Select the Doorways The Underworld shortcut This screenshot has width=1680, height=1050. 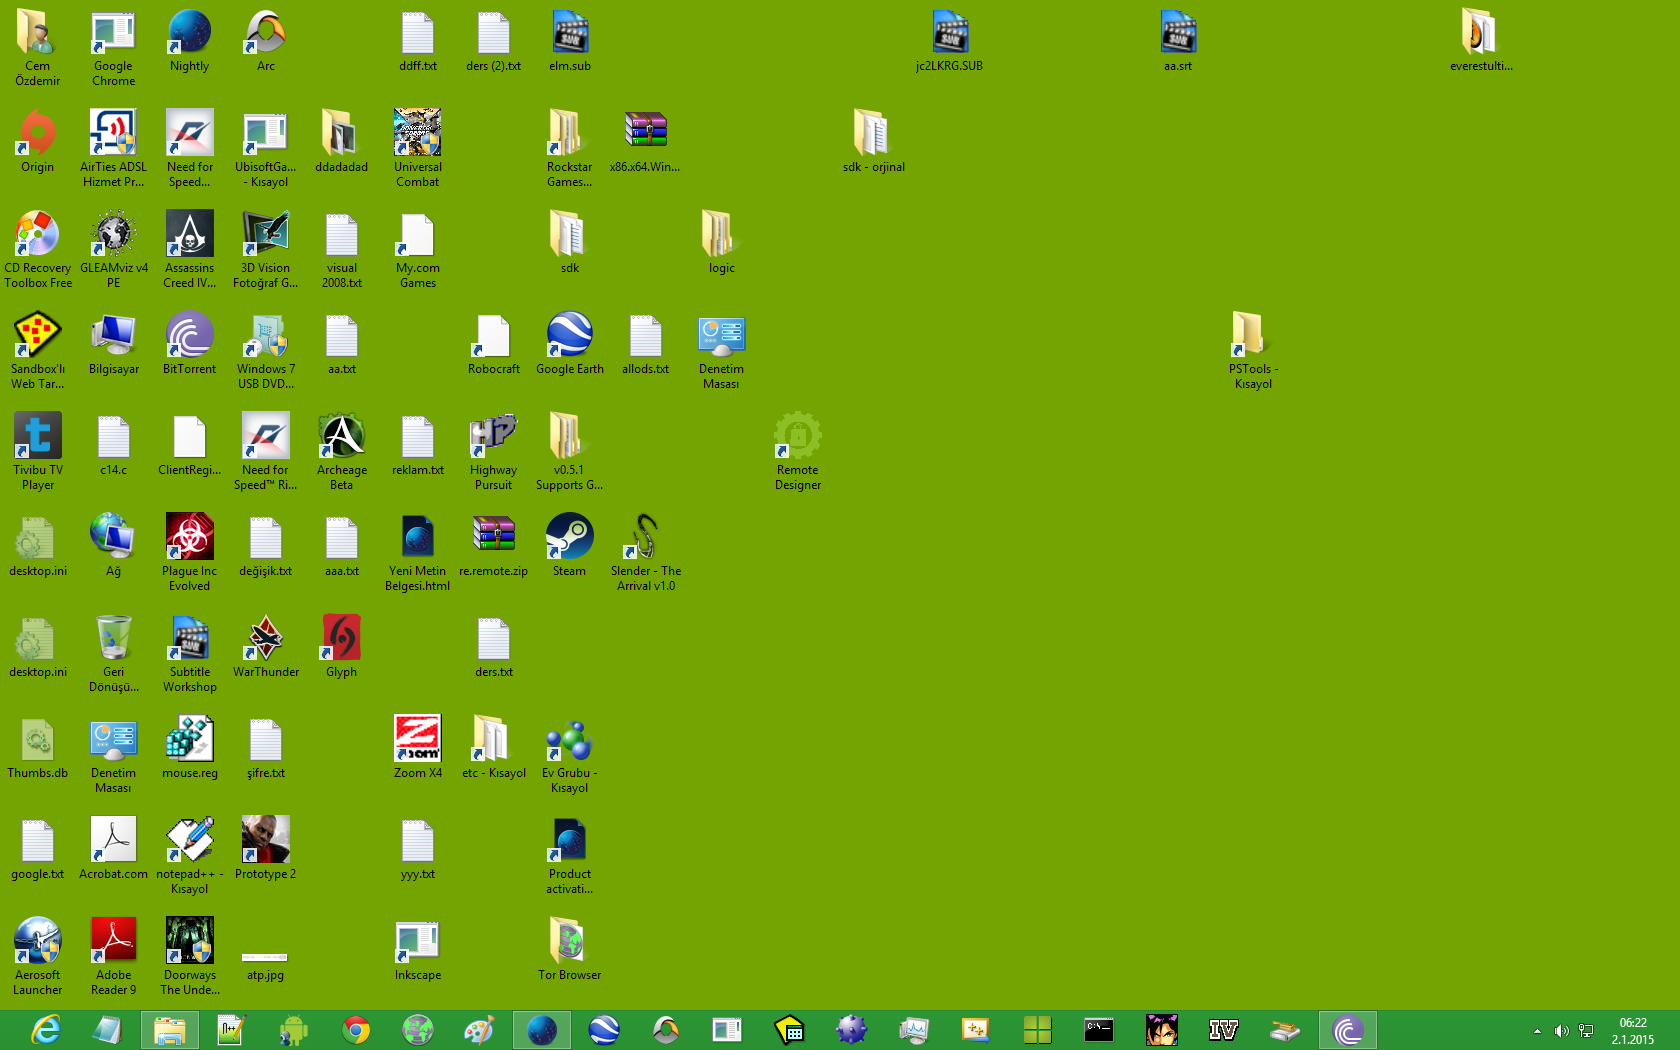(x=190, y=957)
